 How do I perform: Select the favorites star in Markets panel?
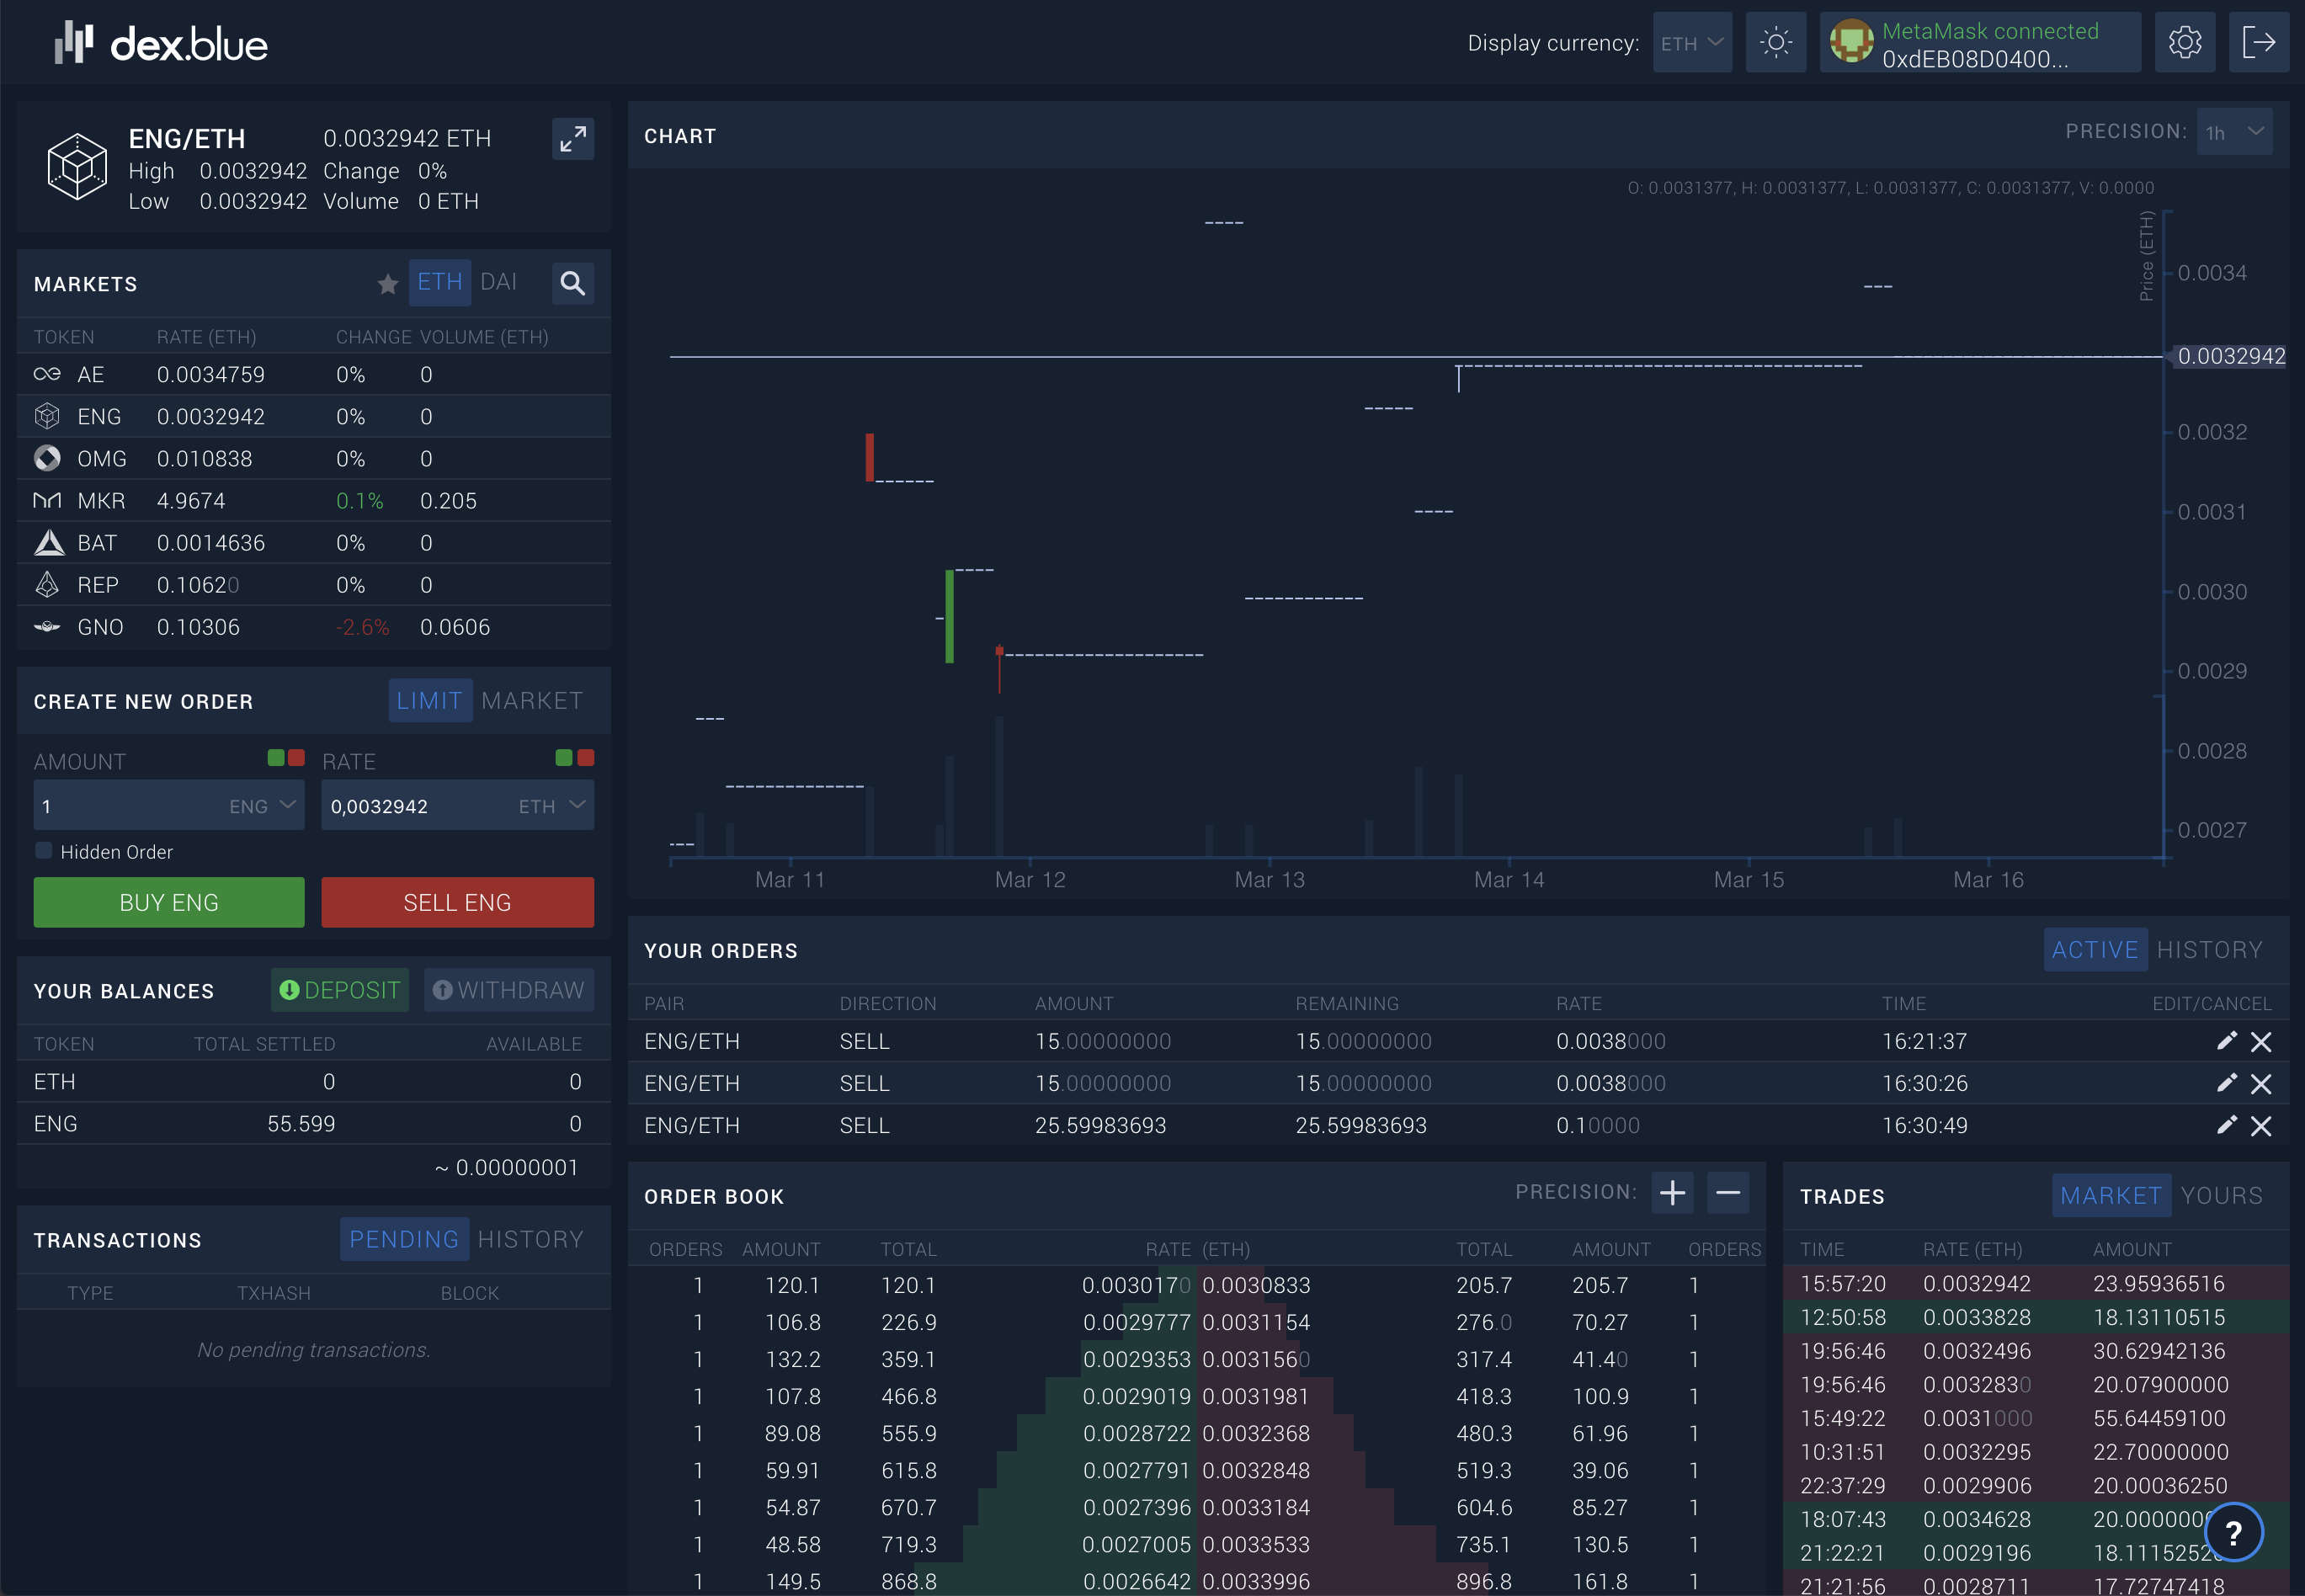click(x=387, y=284)
